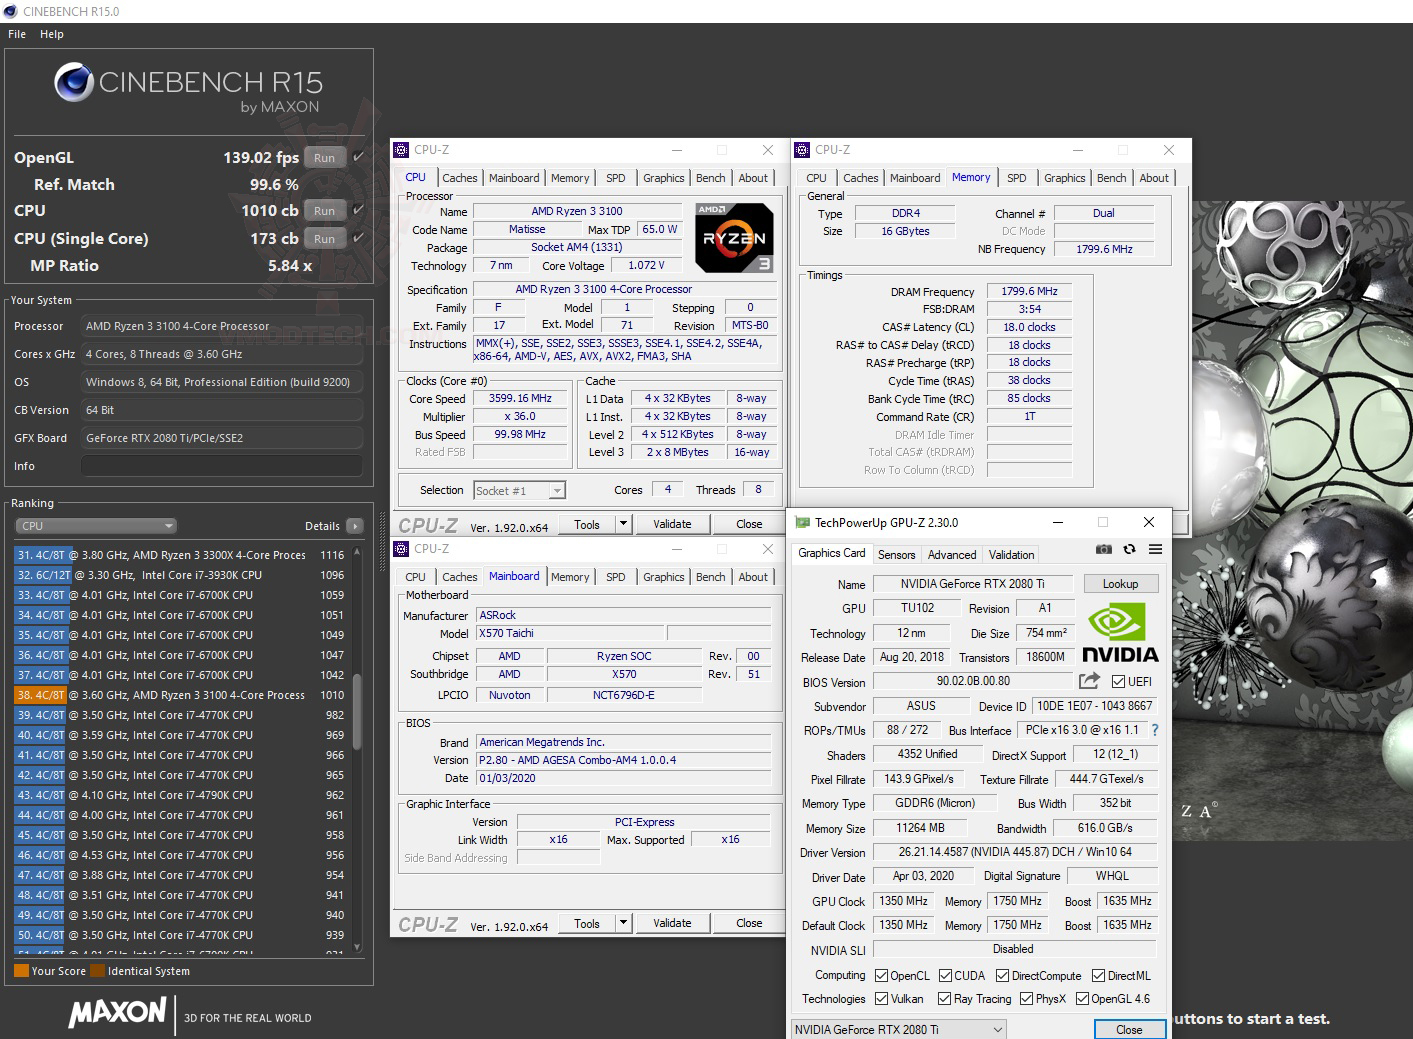Open the GPU-Z hamburger menu
This screenshot has height=1039, width=1413.
pyautogui.click(x=1155, y=549)
